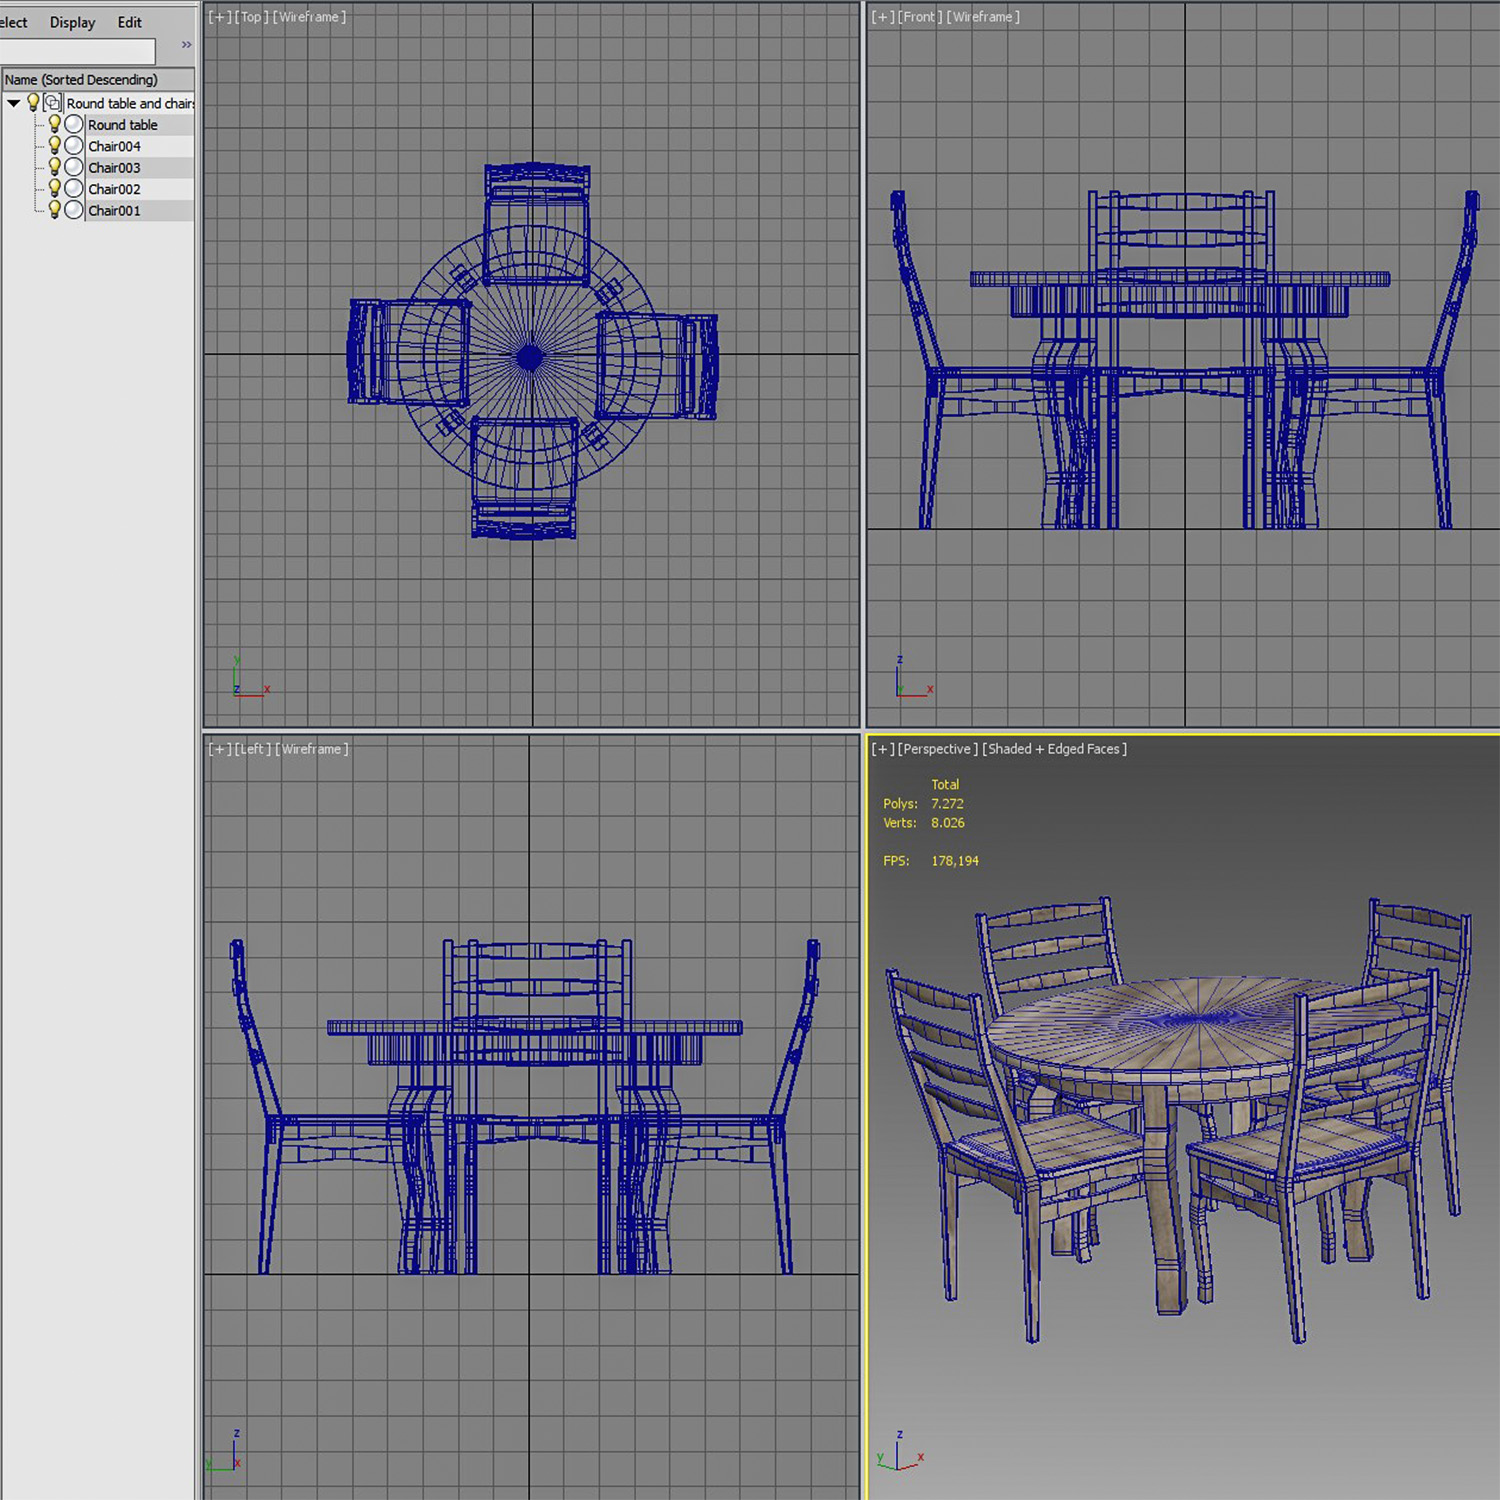Hide the Round table object via its lightbulb
1500x1500 pixels.
55,124
